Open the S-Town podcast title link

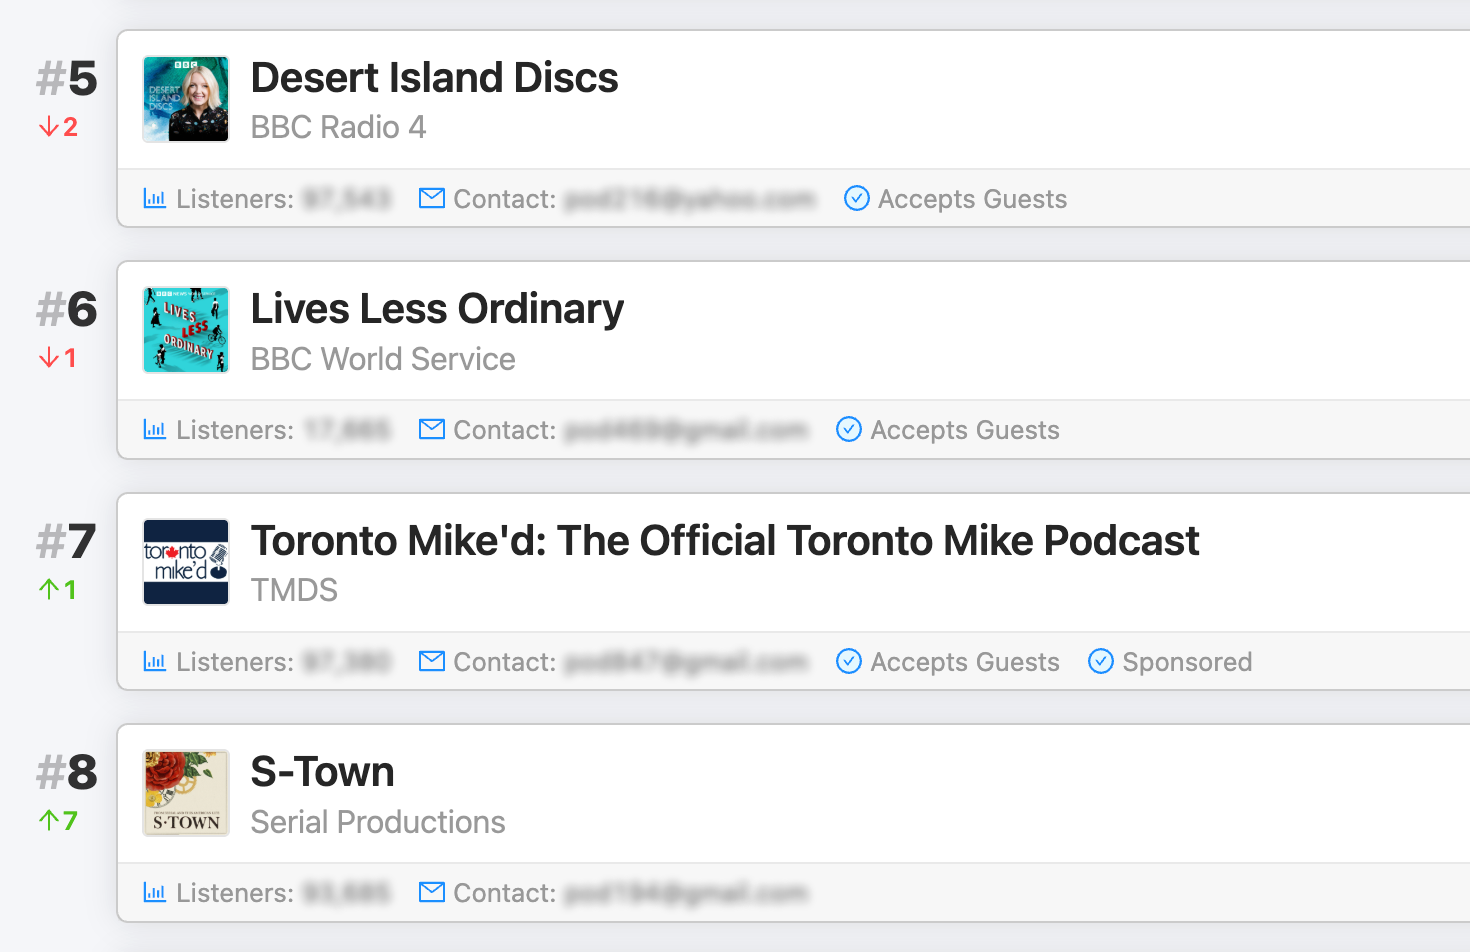(x=322, y=772)
